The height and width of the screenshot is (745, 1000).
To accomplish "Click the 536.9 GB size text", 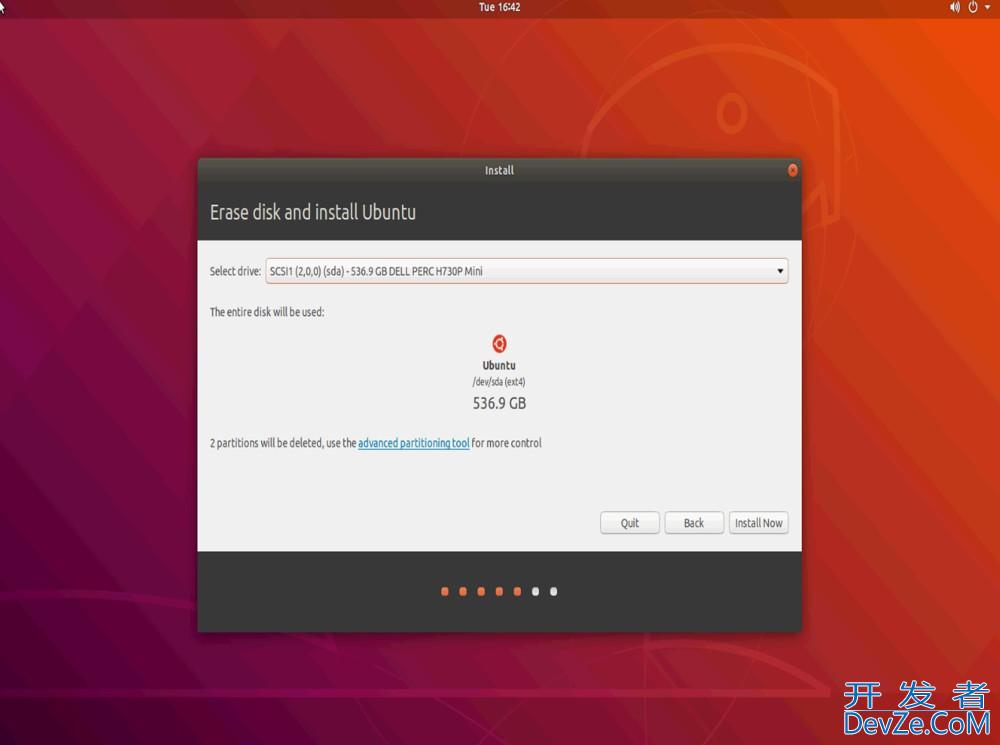I will tap(499, 403).
